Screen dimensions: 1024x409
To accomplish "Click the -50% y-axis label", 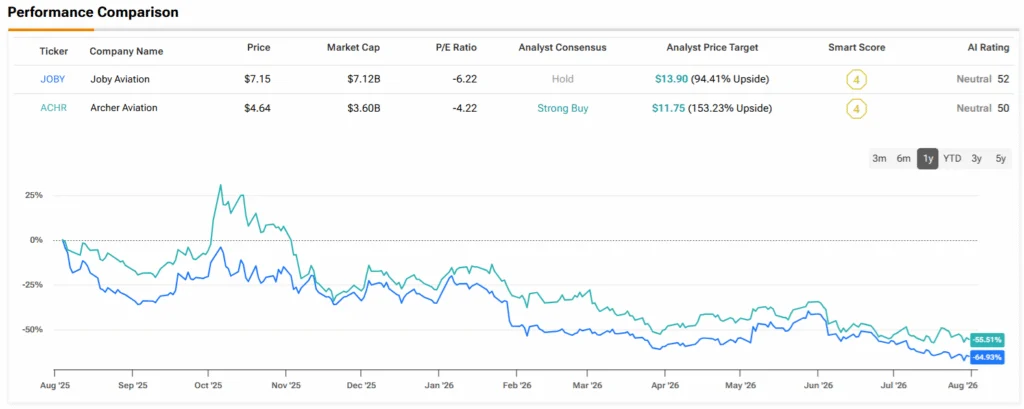I will point(33,329).
